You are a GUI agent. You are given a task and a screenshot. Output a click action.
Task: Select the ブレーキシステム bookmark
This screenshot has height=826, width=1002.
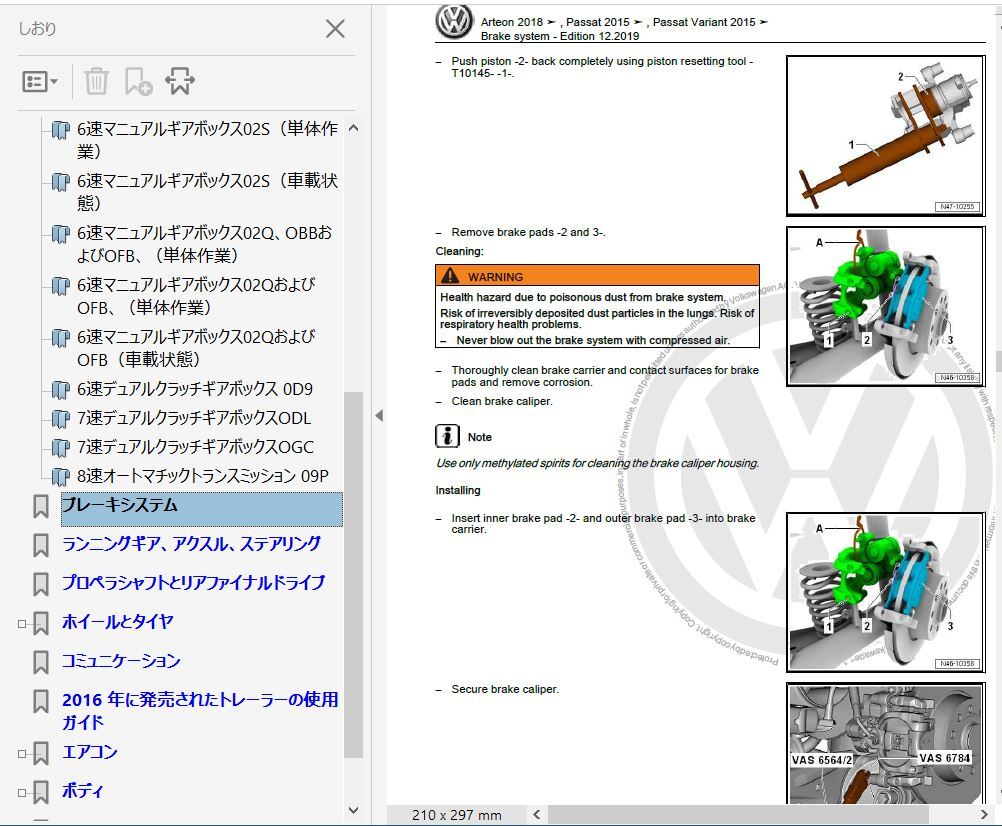pos(202,509)
